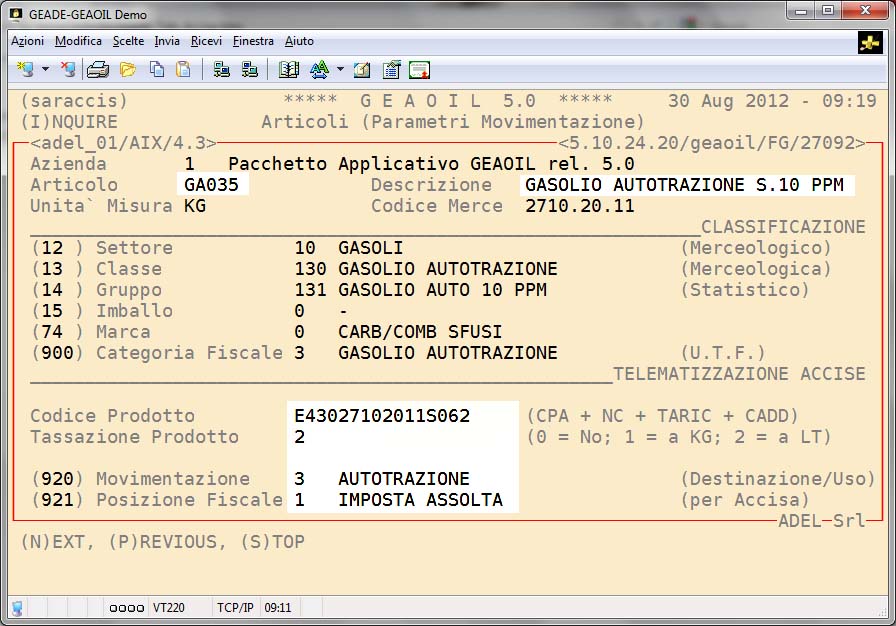This screenshot has height=626, width=896.
Task: Expand the new connection dropdown arrow
Action: click(x=45, y=70)
